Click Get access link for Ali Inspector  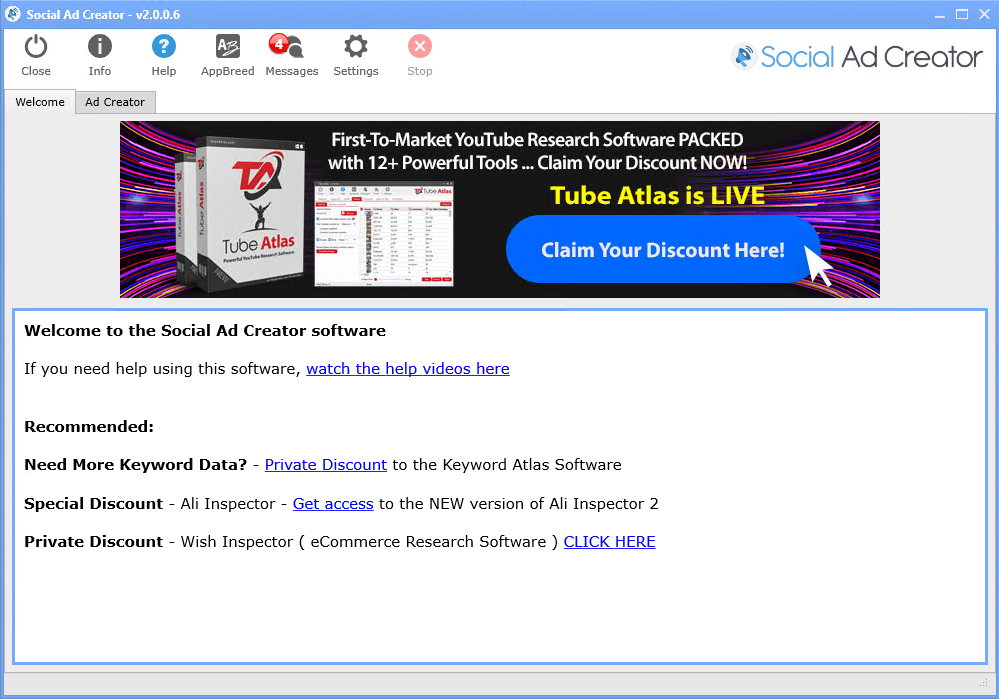pos(333,504)
